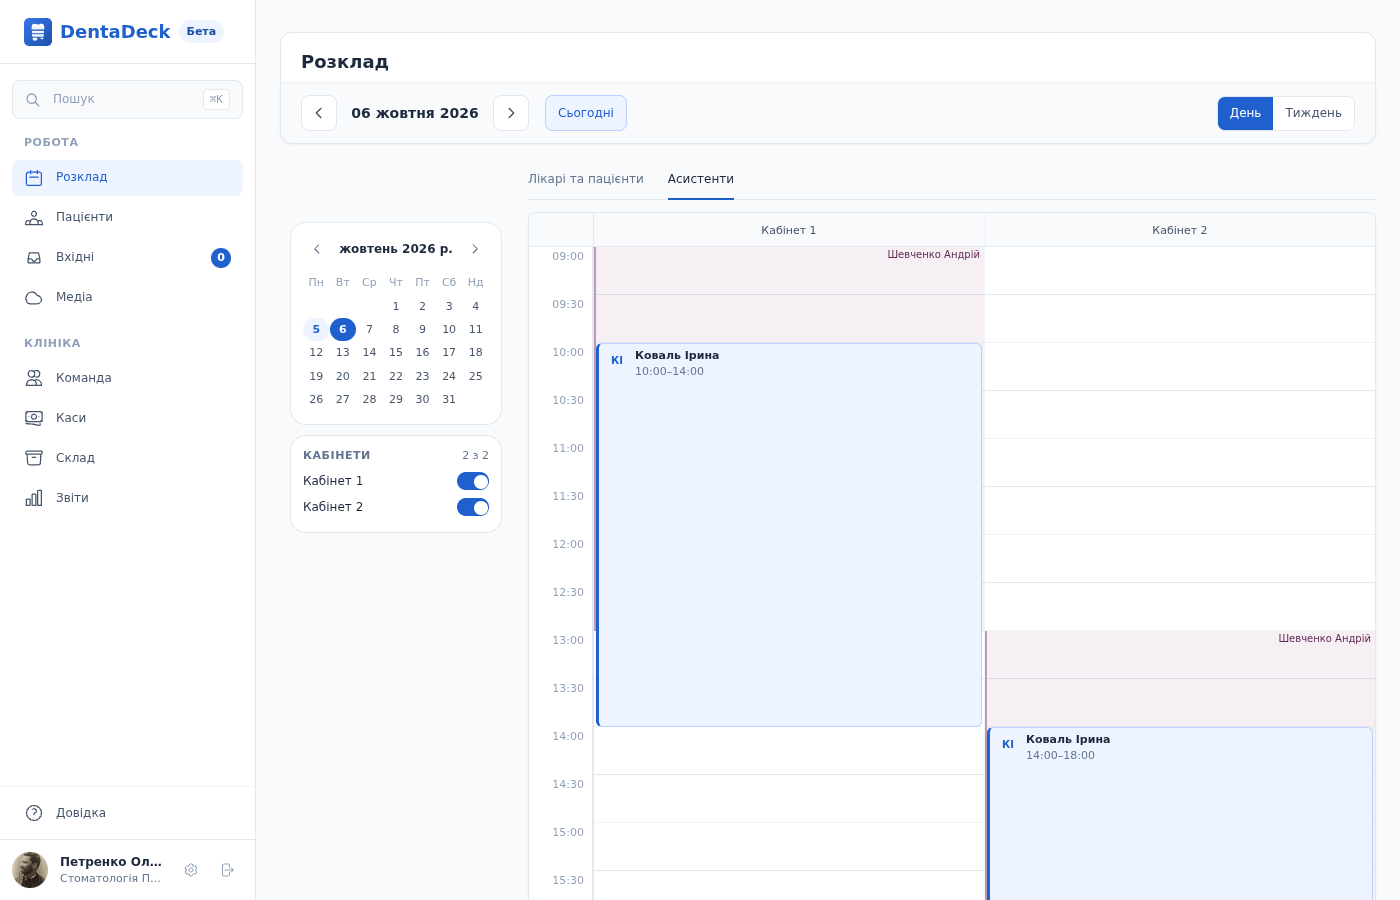This screenshot has height=900, width=1400.
Task: Open Пацієнти icon in sidebar
Action: (x=34, y=218)
